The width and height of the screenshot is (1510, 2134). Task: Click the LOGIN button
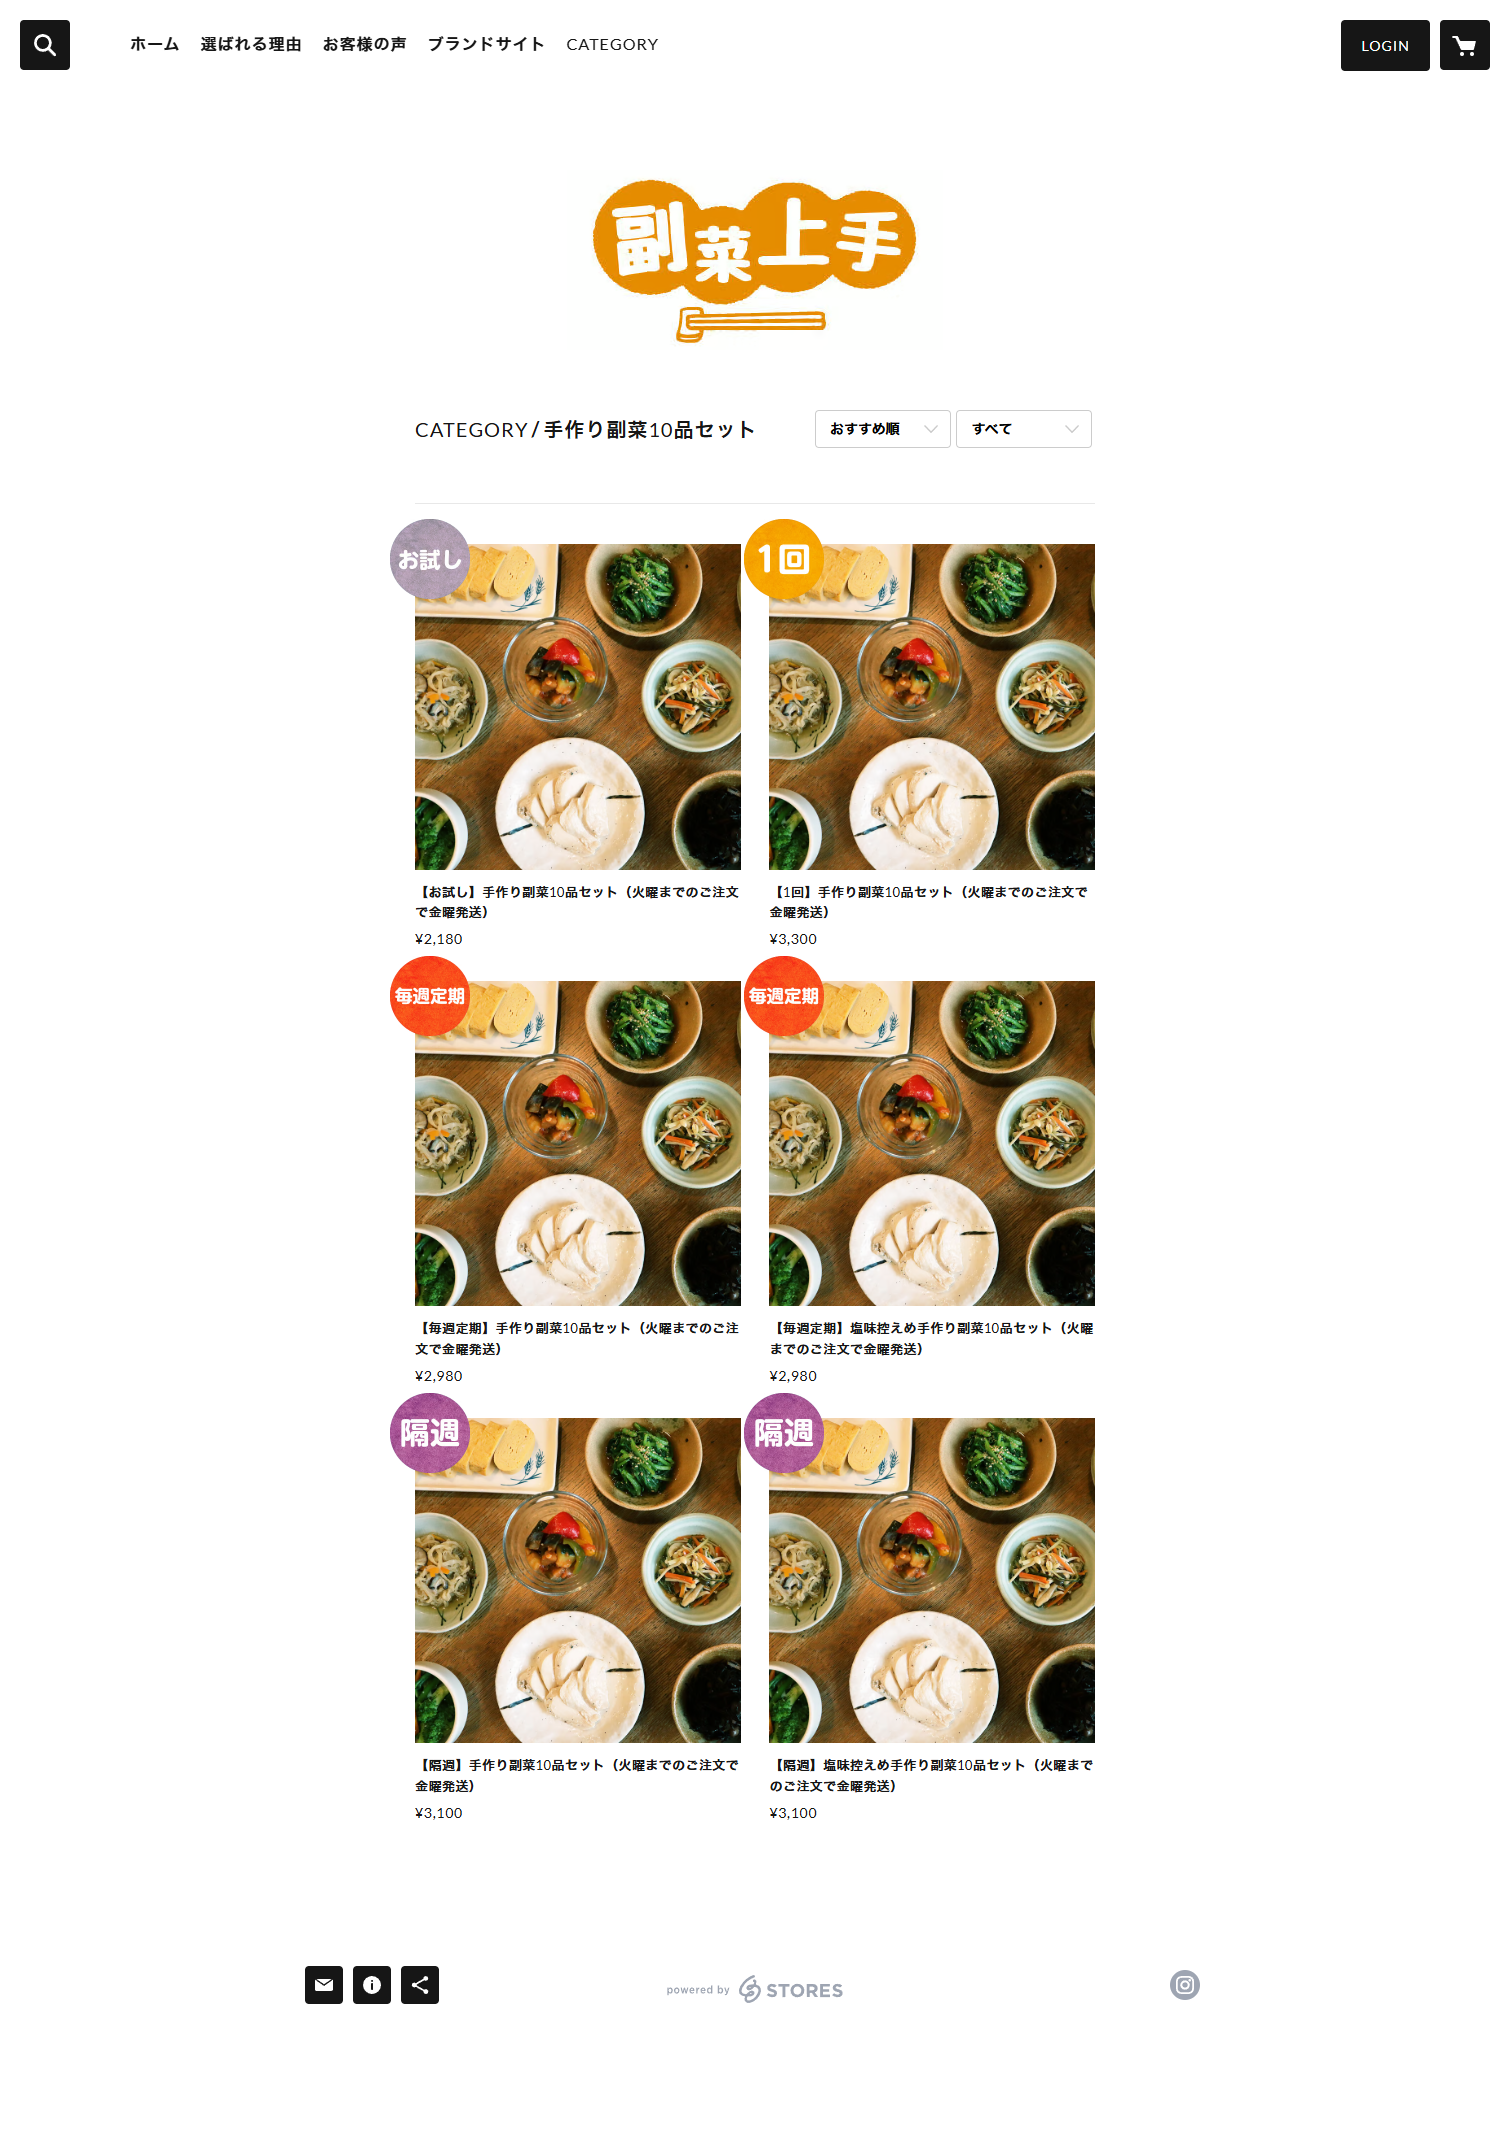point(1385,45)
